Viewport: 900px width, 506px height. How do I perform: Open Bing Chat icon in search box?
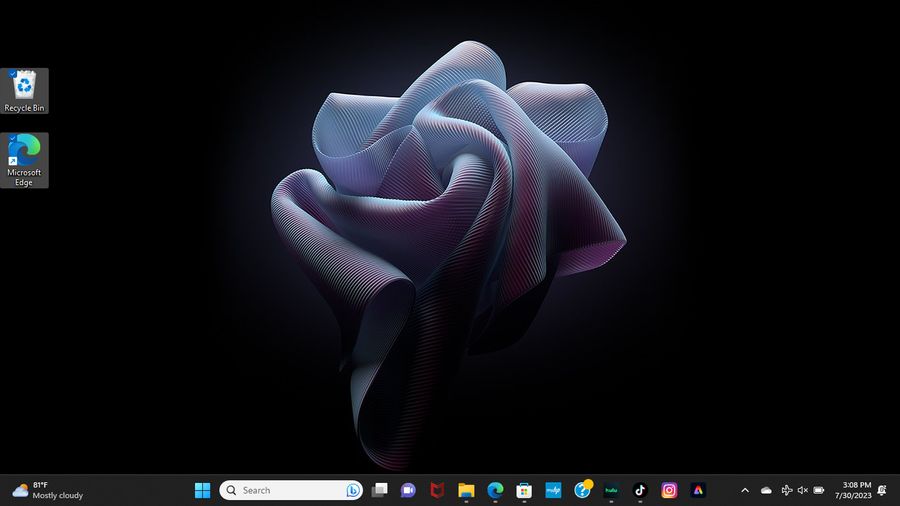(353, 491)
